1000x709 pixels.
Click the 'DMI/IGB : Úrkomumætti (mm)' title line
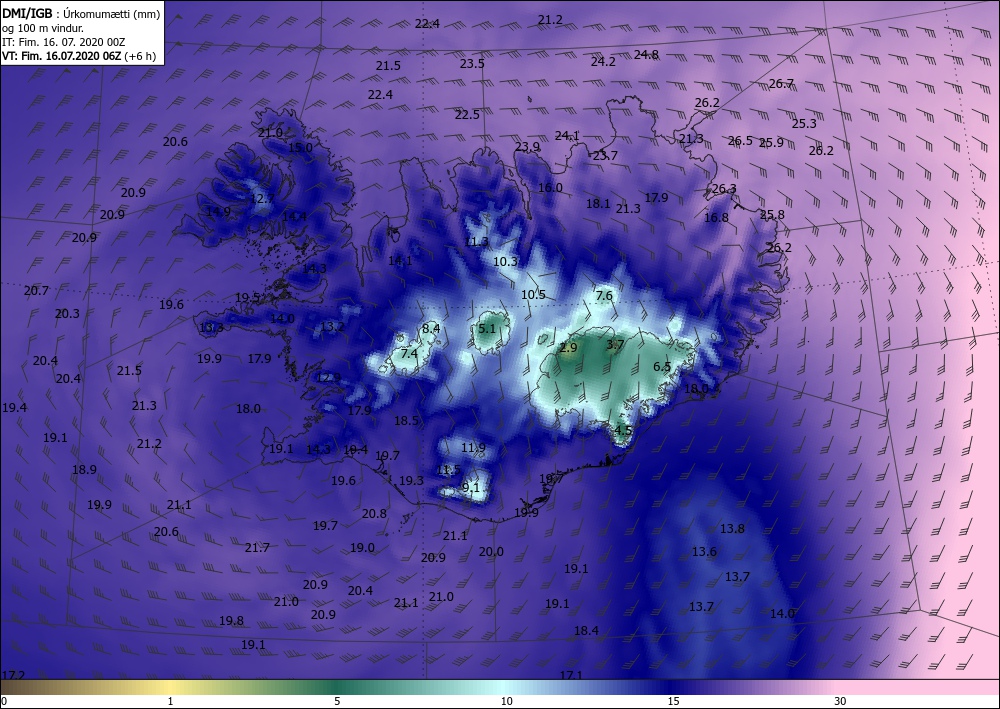tap(81, 13)
